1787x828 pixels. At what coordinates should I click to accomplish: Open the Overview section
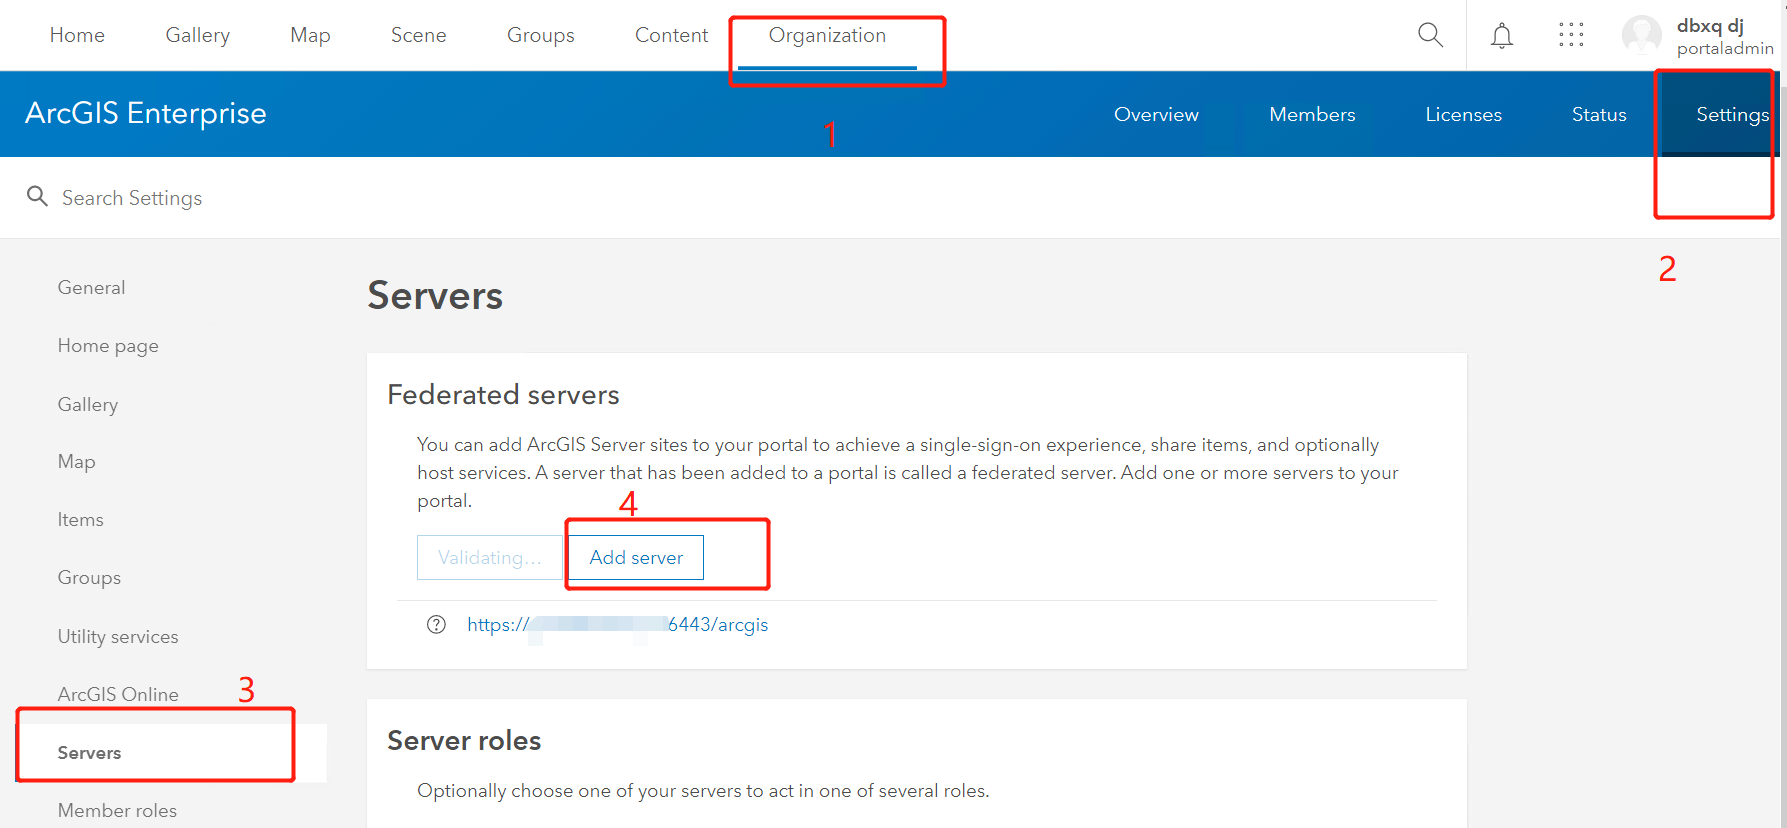pos(1156,114)
